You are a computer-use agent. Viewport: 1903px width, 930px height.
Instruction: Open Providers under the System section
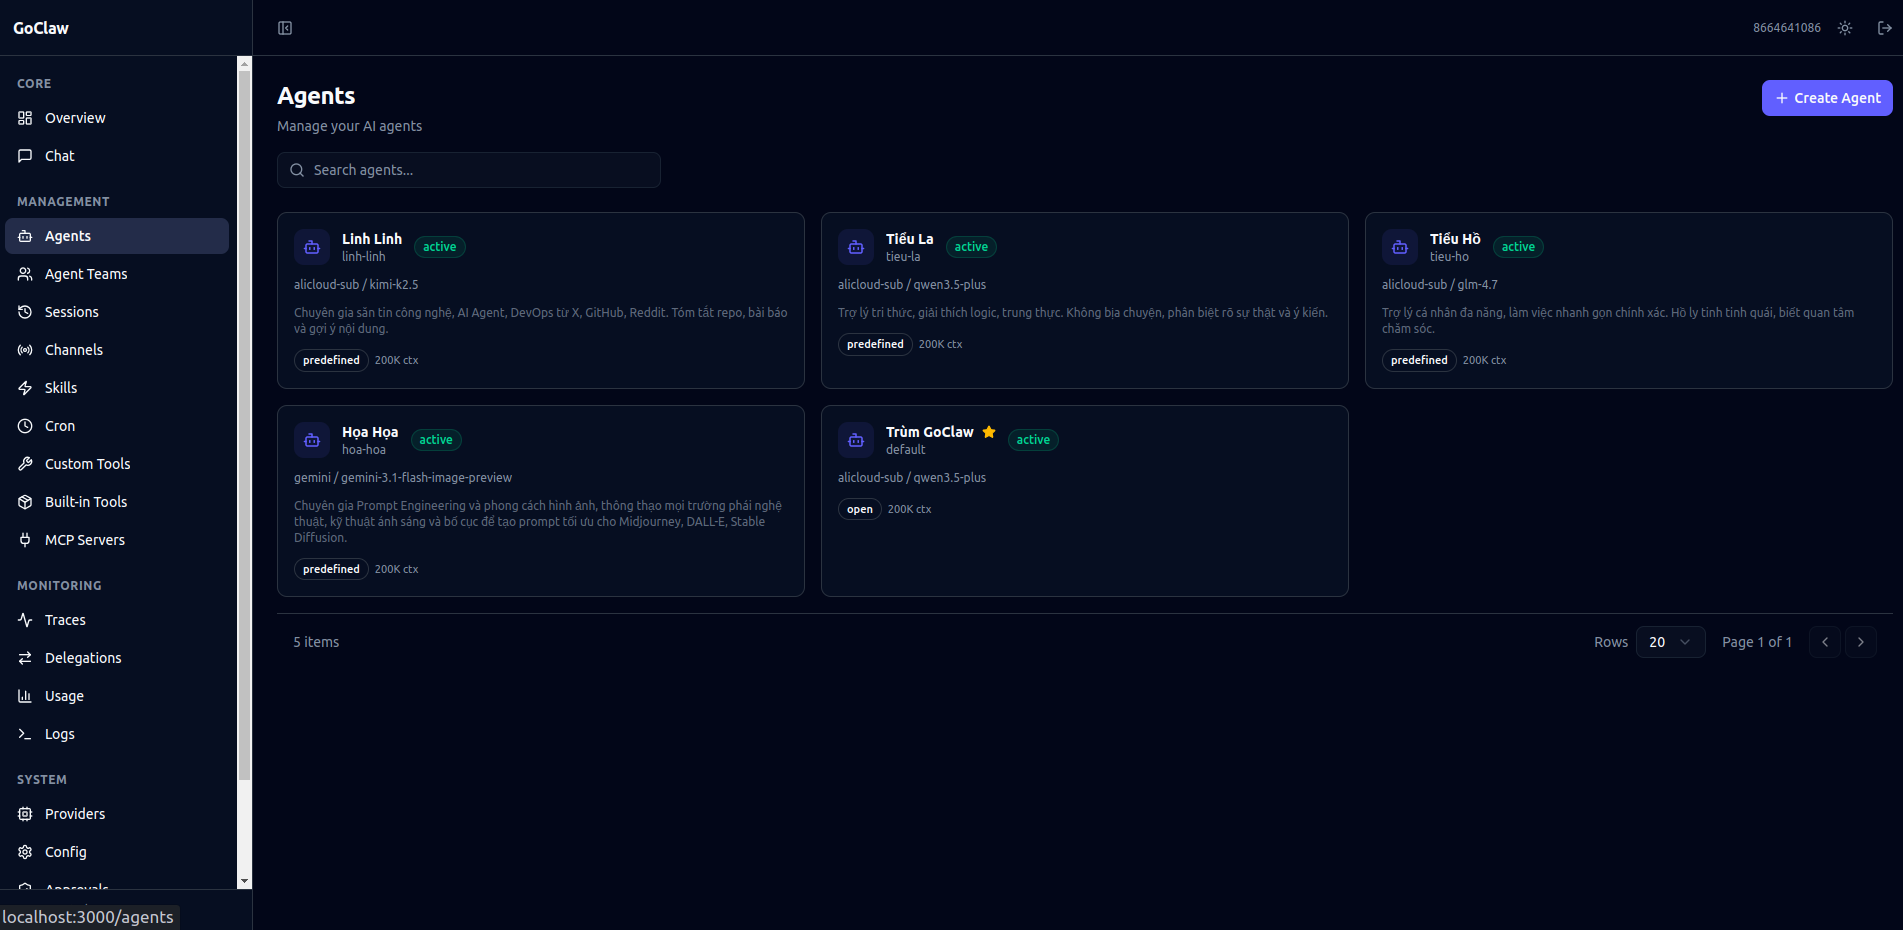click(x=75, y=814)
